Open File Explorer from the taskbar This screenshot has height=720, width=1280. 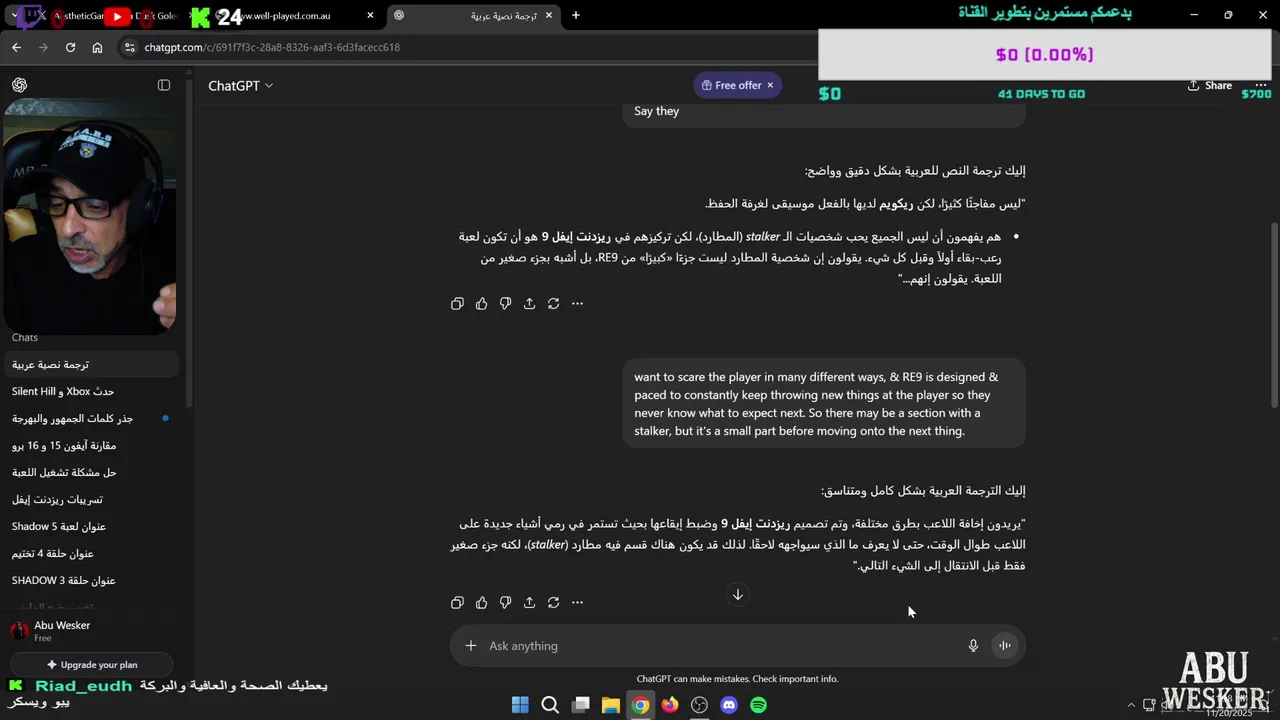pyautogui.click(x=610, y=705)
